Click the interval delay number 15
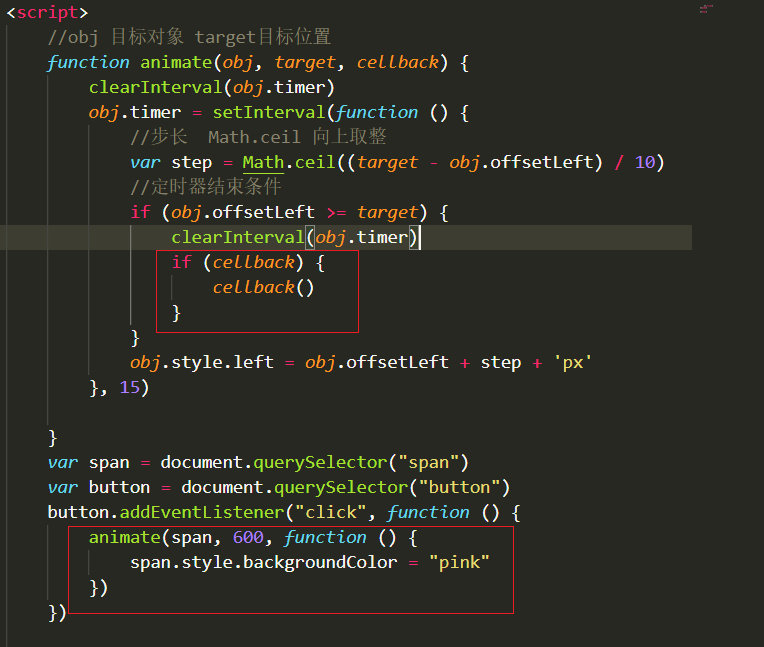The width and height of the screenshot is (764, 647). pyautogui.click(x=130, y=387)
